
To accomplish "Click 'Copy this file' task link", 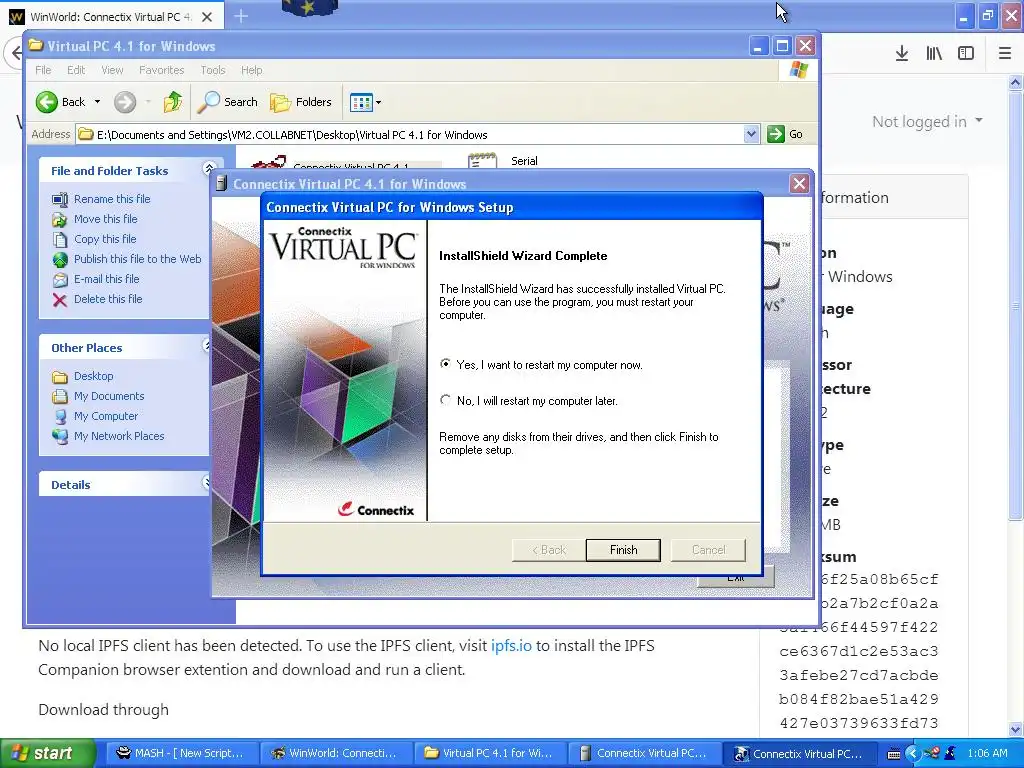I will tap(104, 239).
